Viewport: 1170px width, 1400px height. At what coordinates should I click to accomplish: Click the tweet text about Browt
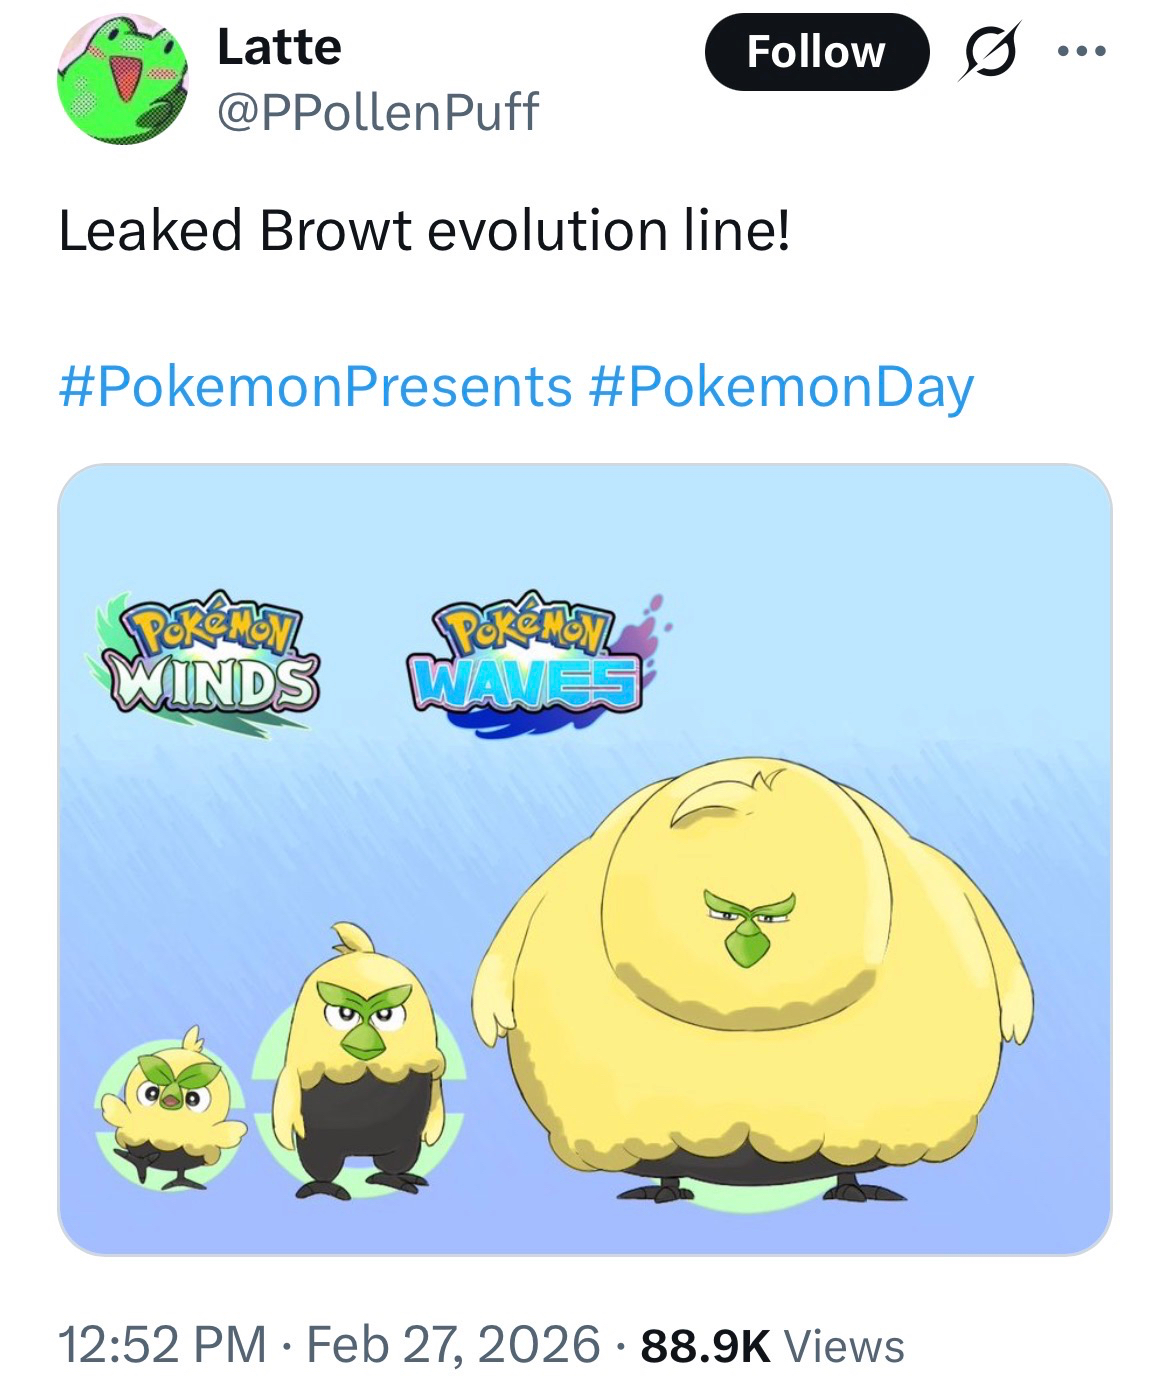pos(424,231)
